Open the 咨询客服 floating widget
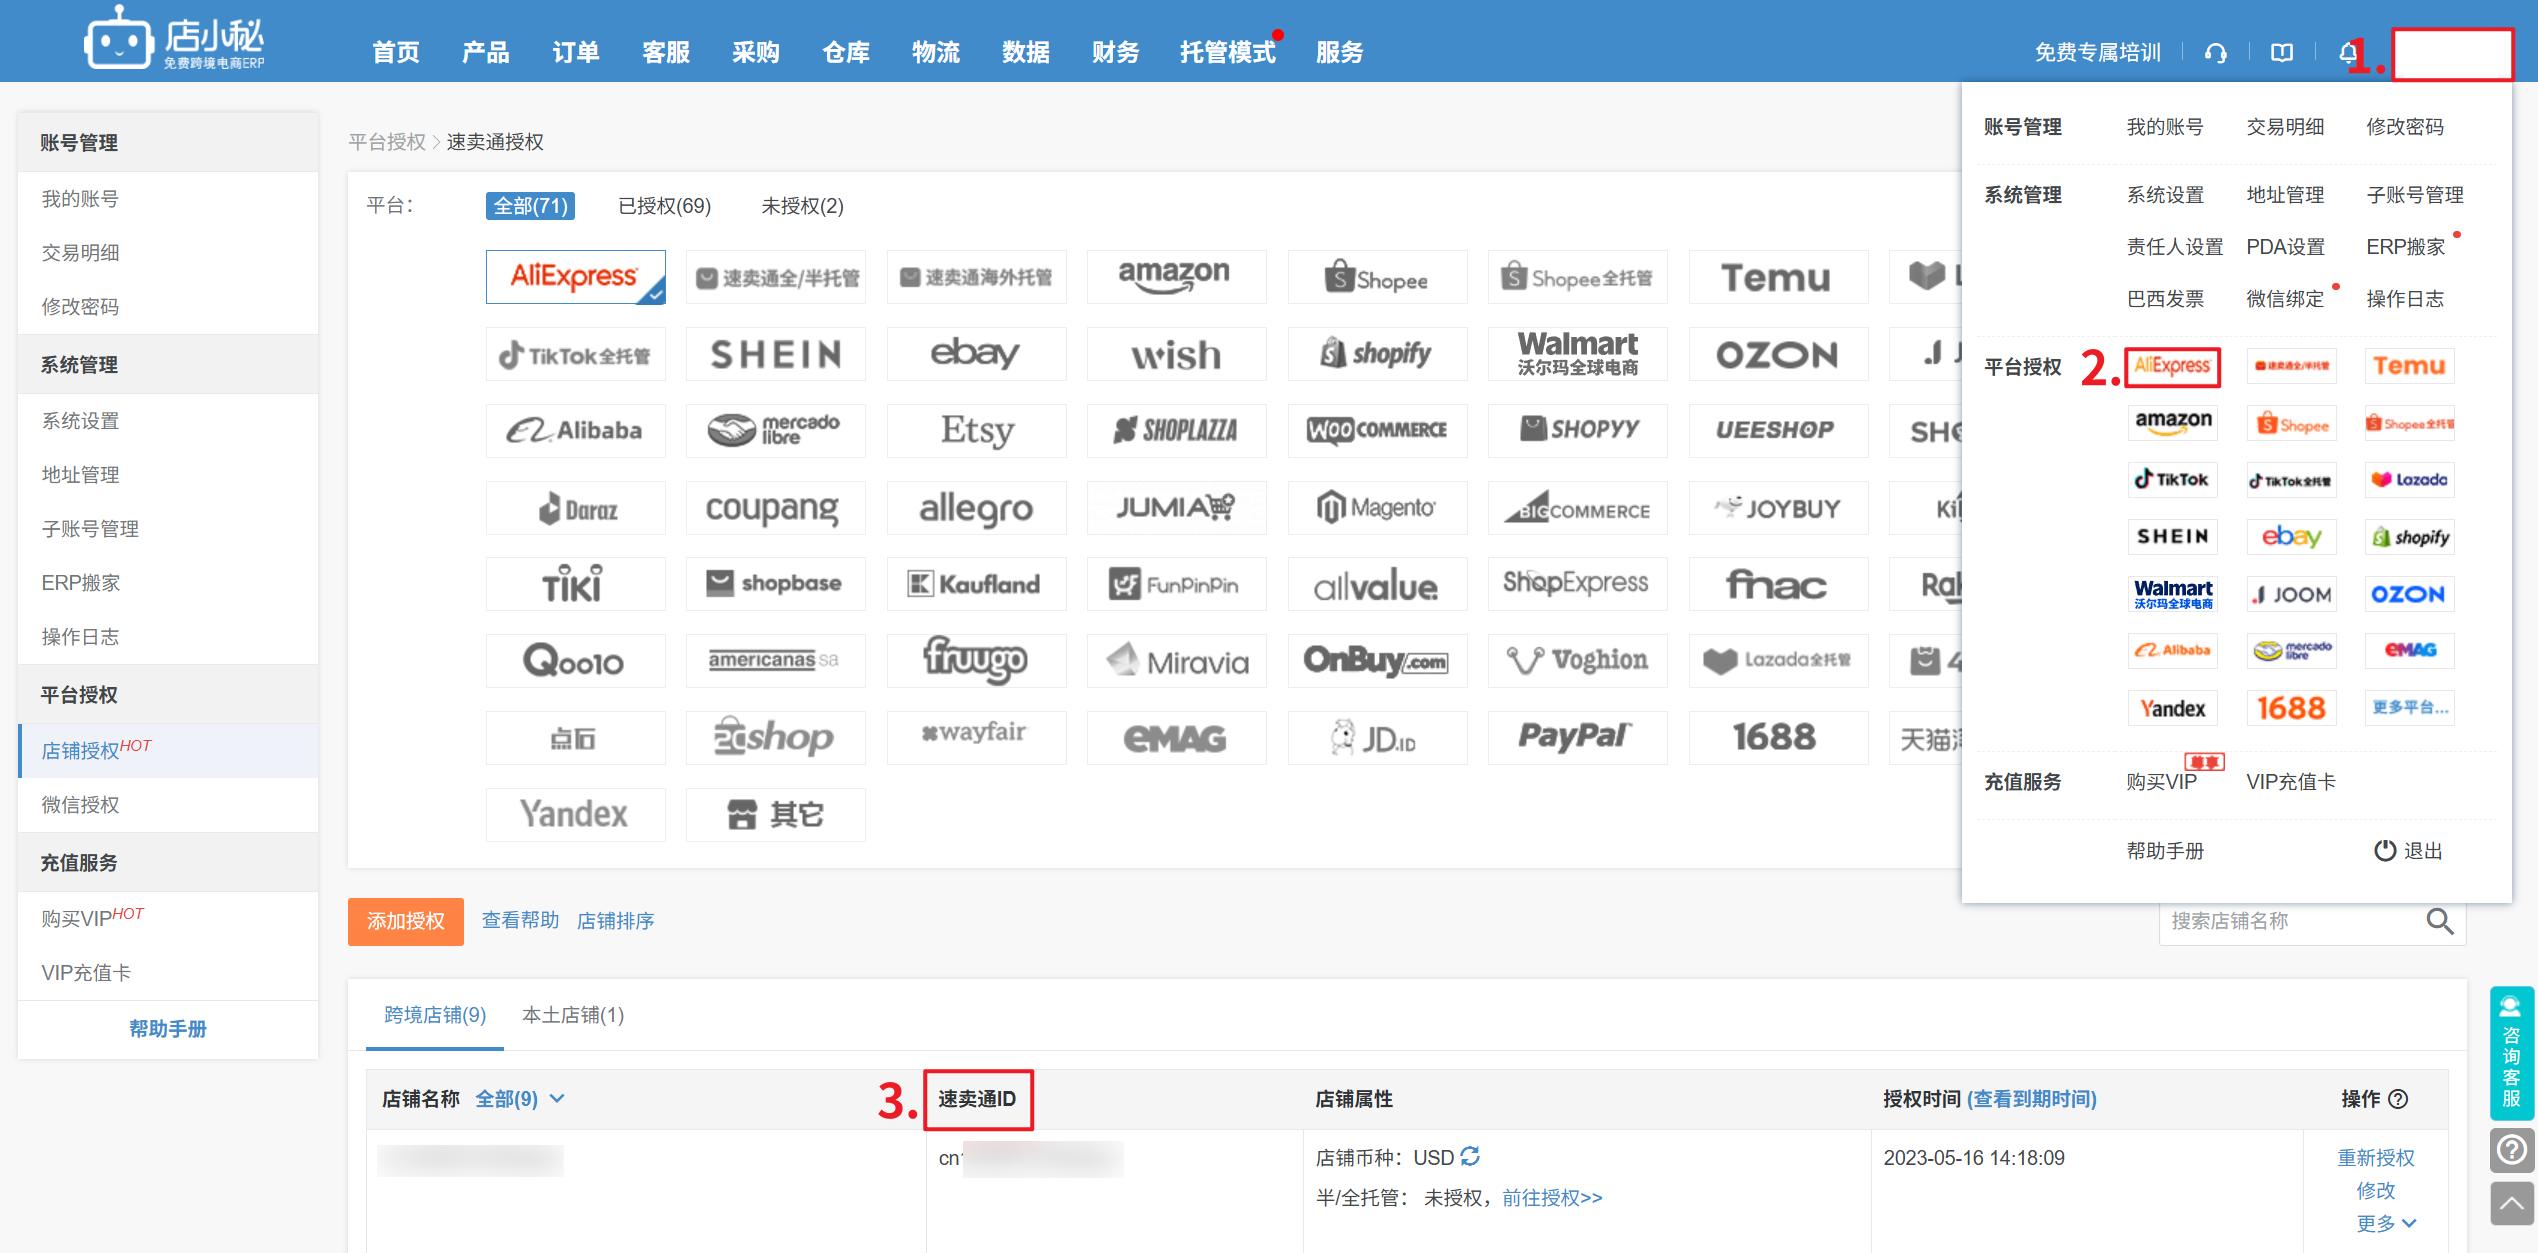Screen dimensions: 2538x1253 [2511, 1053]
